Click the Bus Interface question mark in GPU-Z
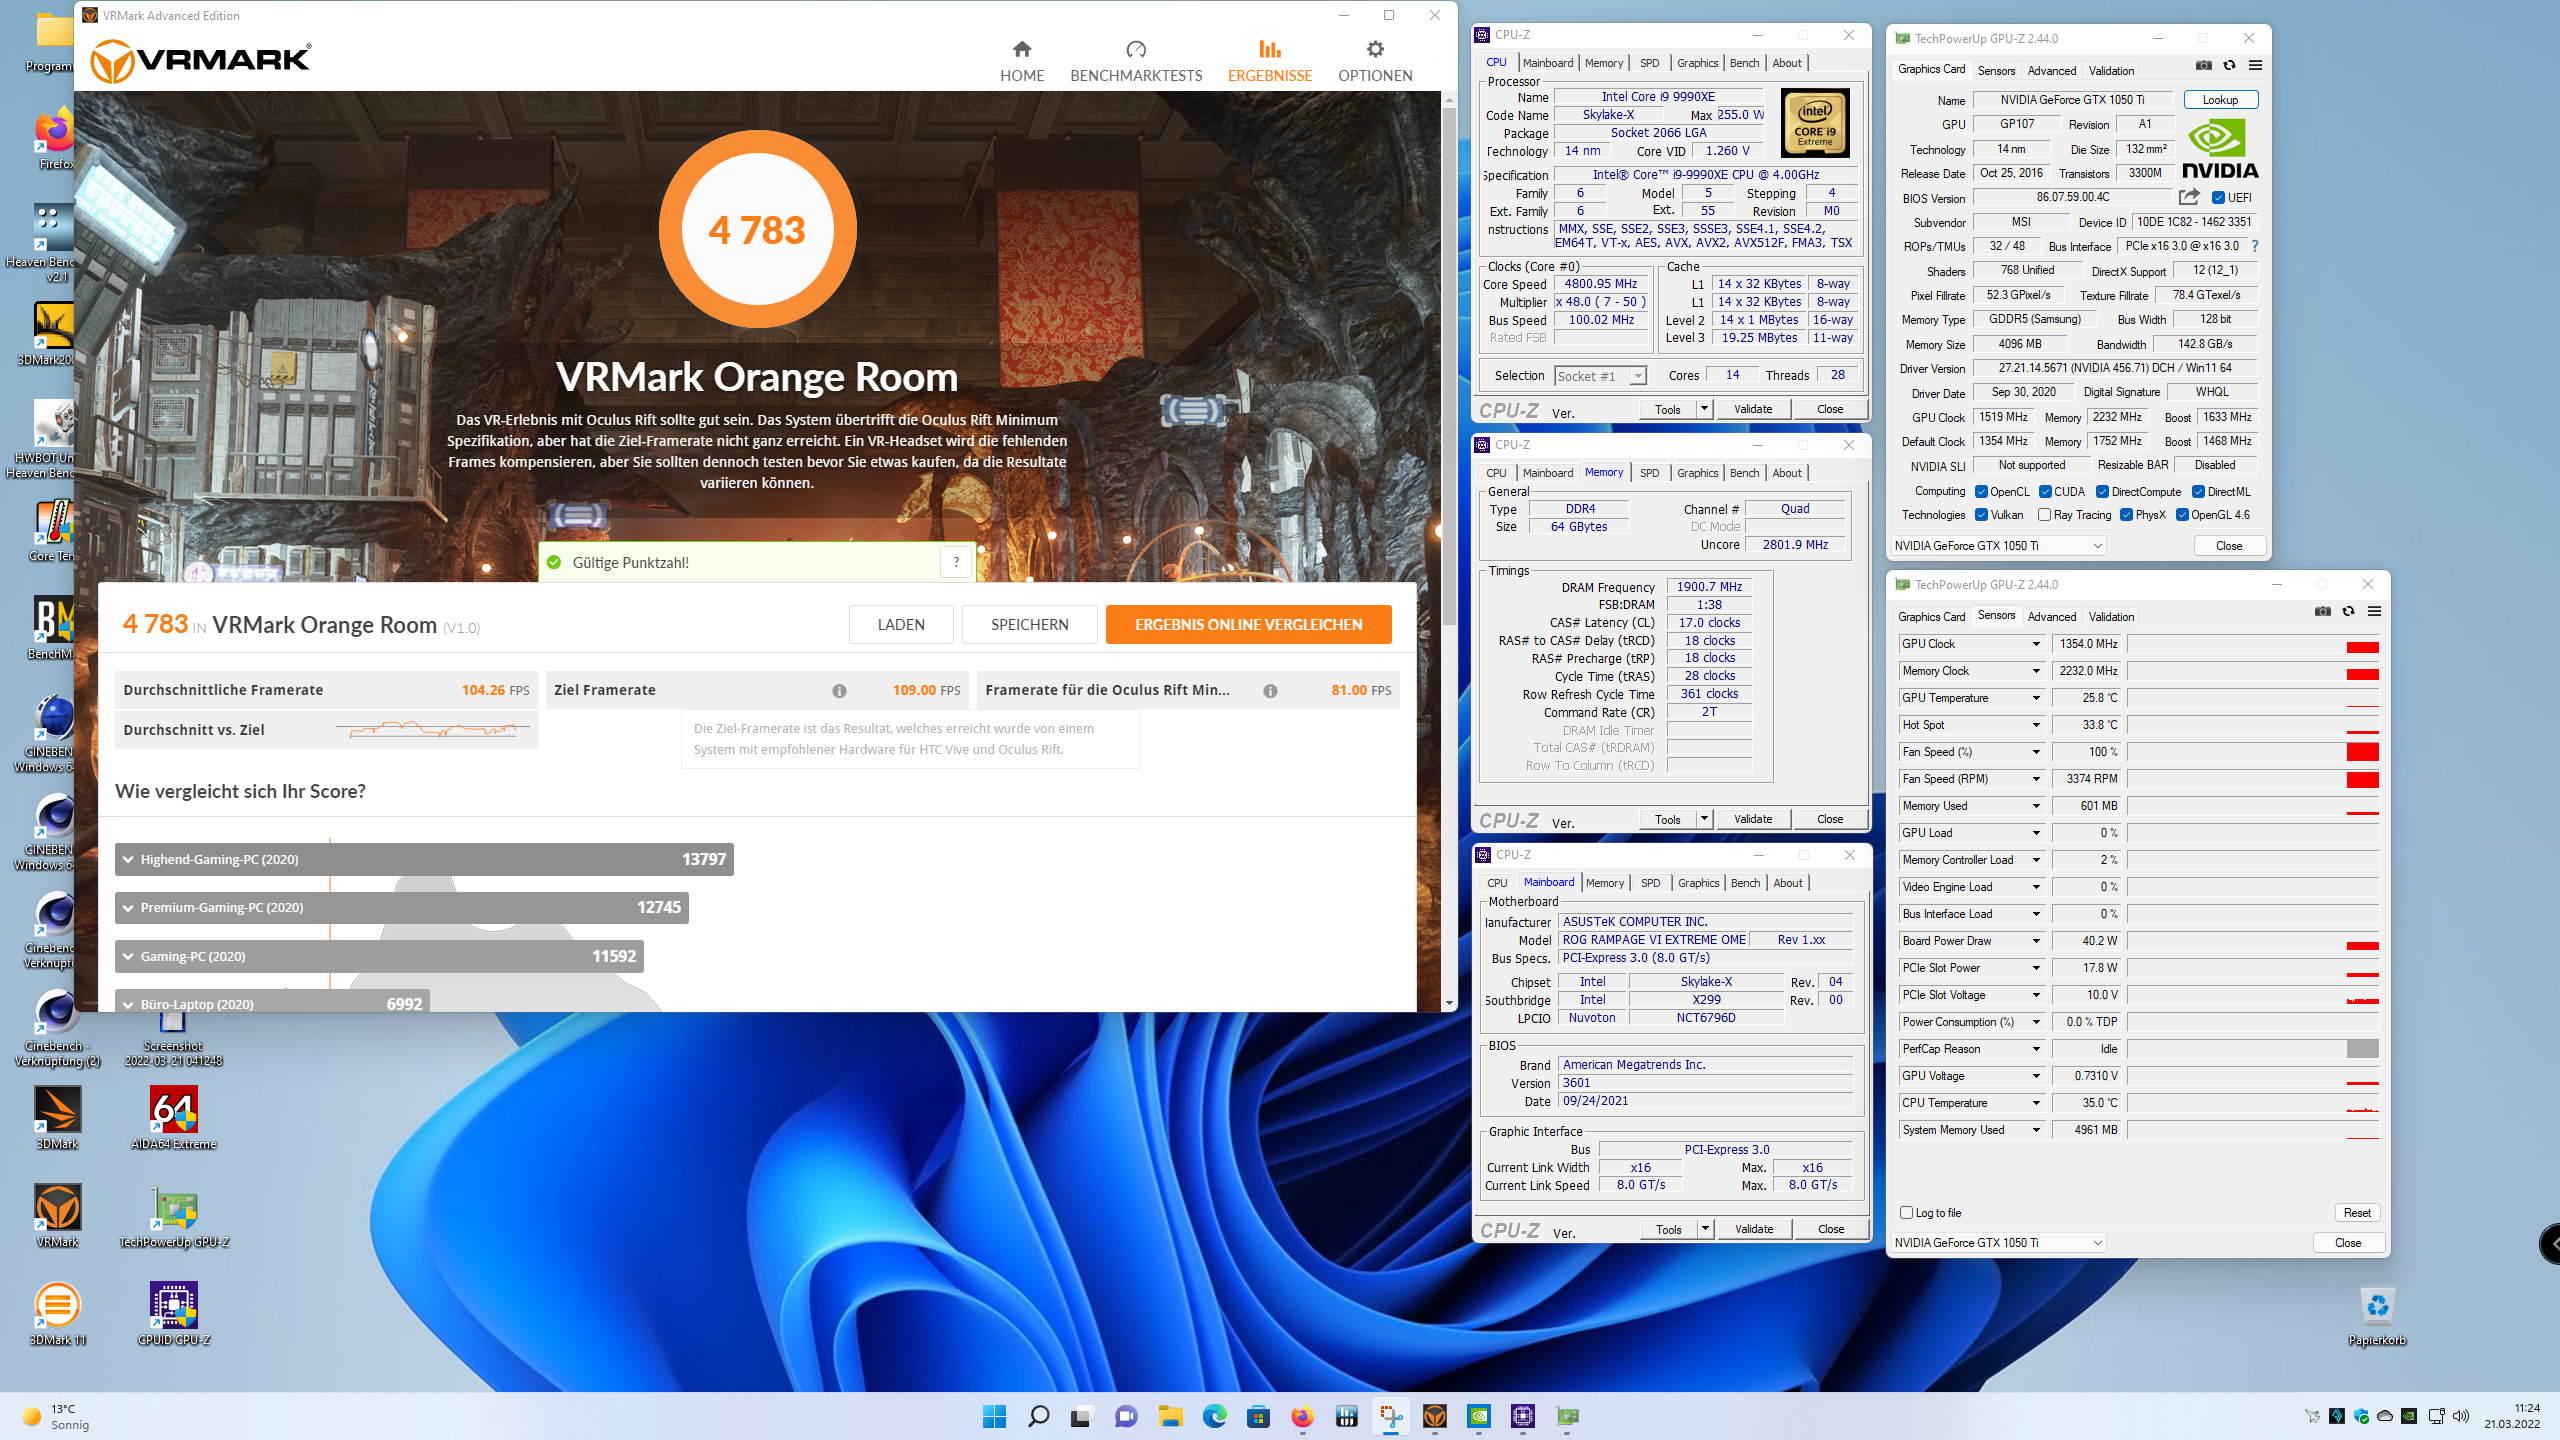Screen dimensions: 2560x1440 (x=2254, y=246)
